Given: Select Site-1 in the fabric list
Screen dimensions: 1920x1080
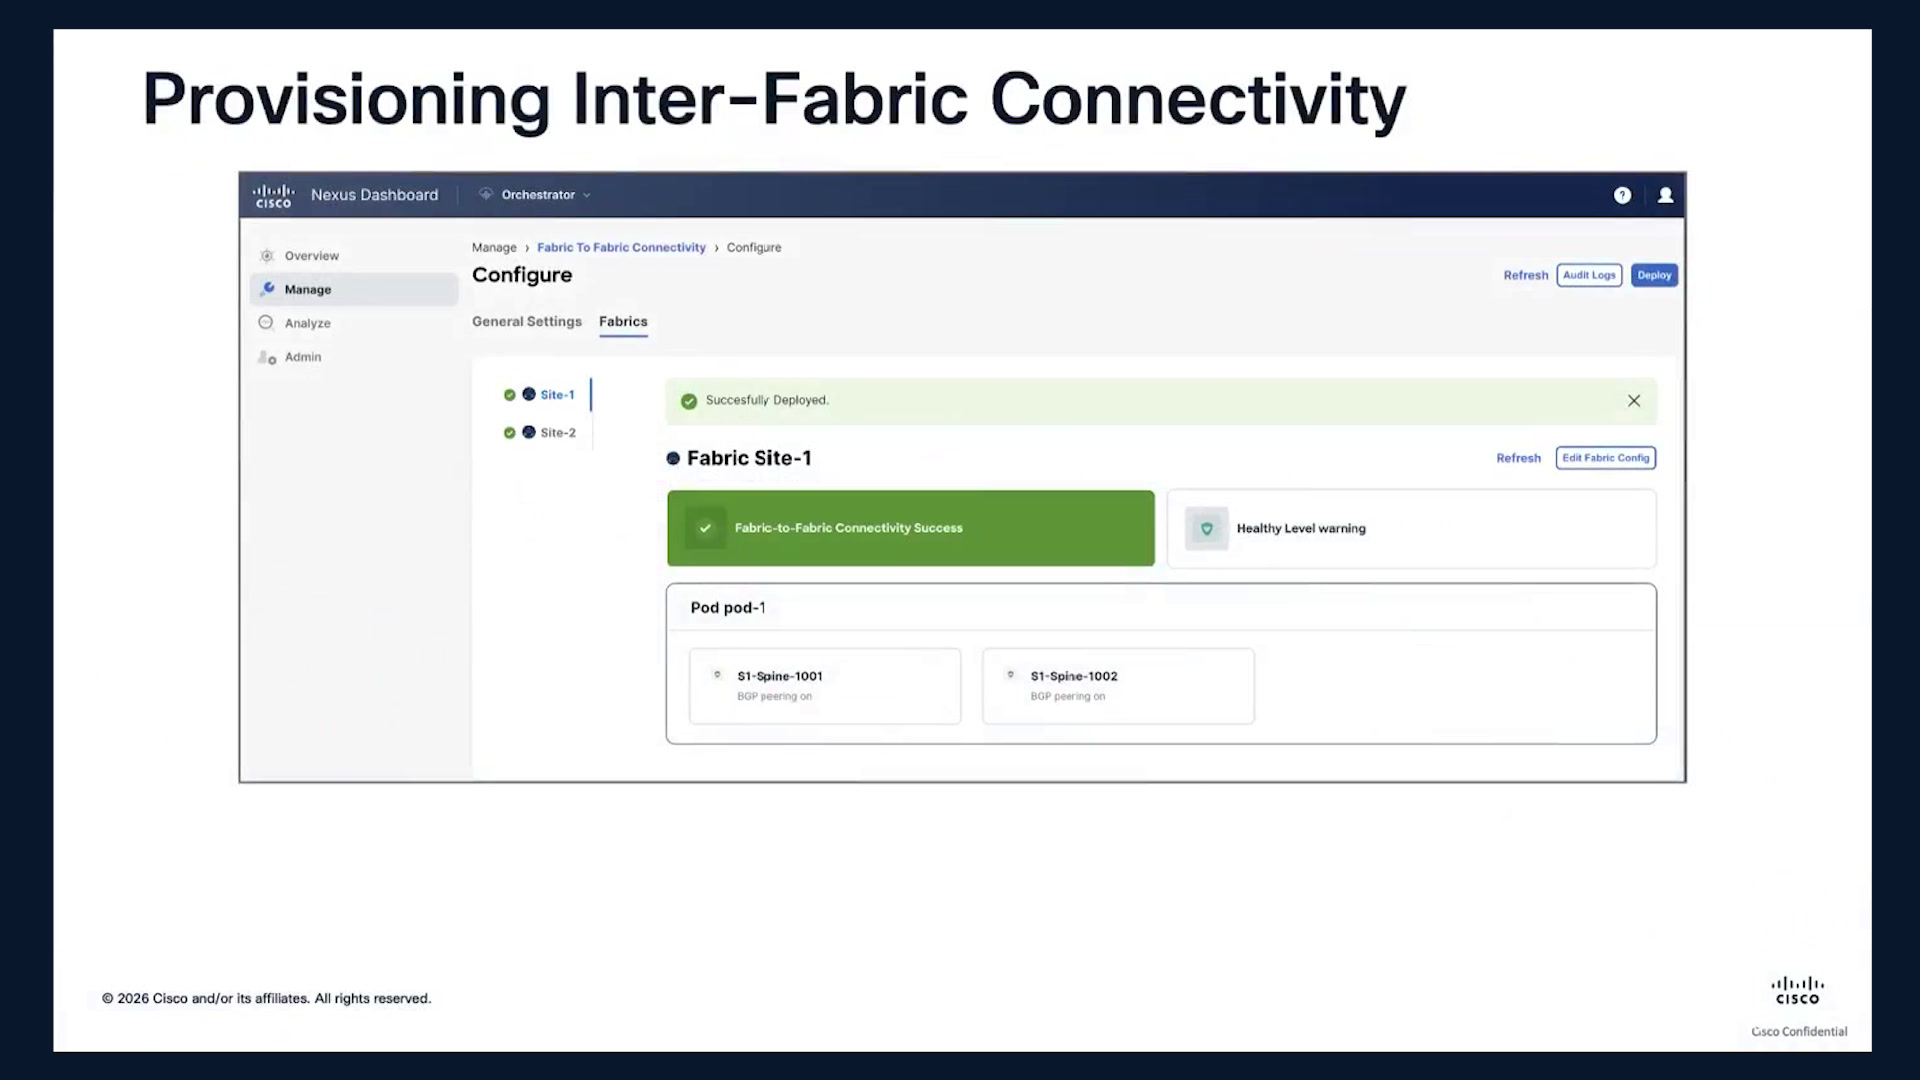Looking at the screenshot, I should (557, 395).
